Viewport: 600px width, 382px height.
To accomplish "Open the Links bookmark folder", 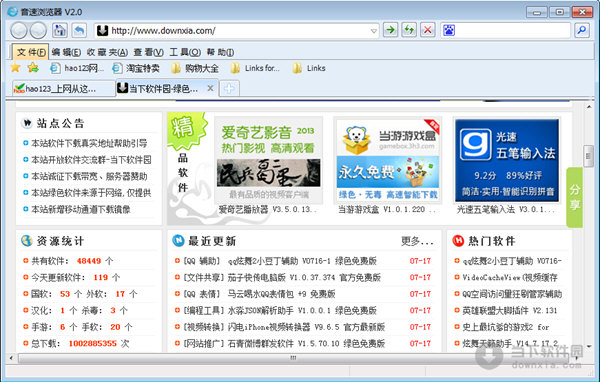I will pyautogui.click(x=309, y=68).
